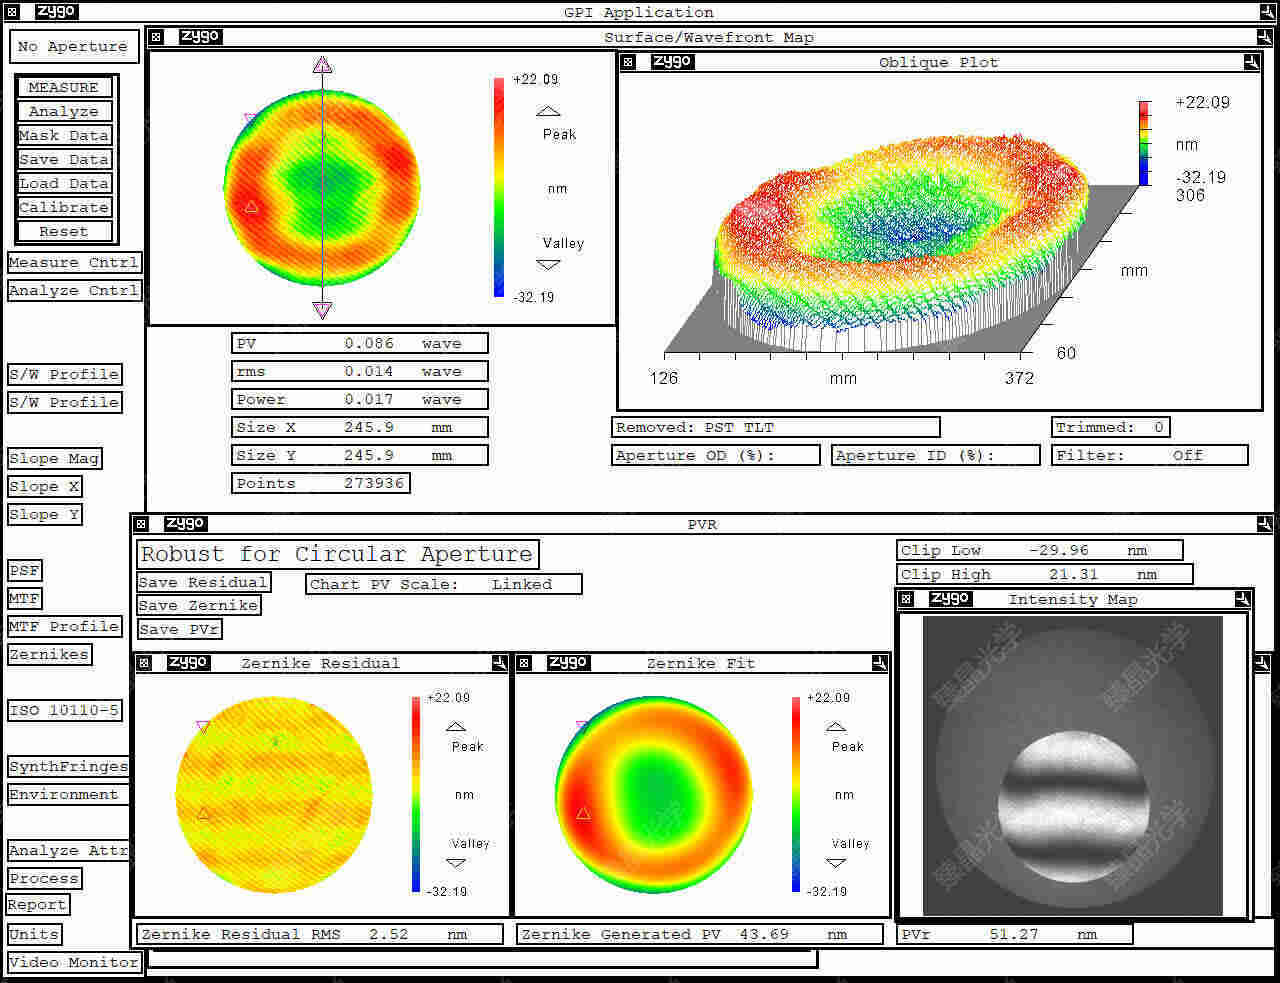Image resolution: width=1280 pixels, height=983 pixels.
Task: Select the top slice marker triangle on wavefront map
Action: click(x=322, y=65)
